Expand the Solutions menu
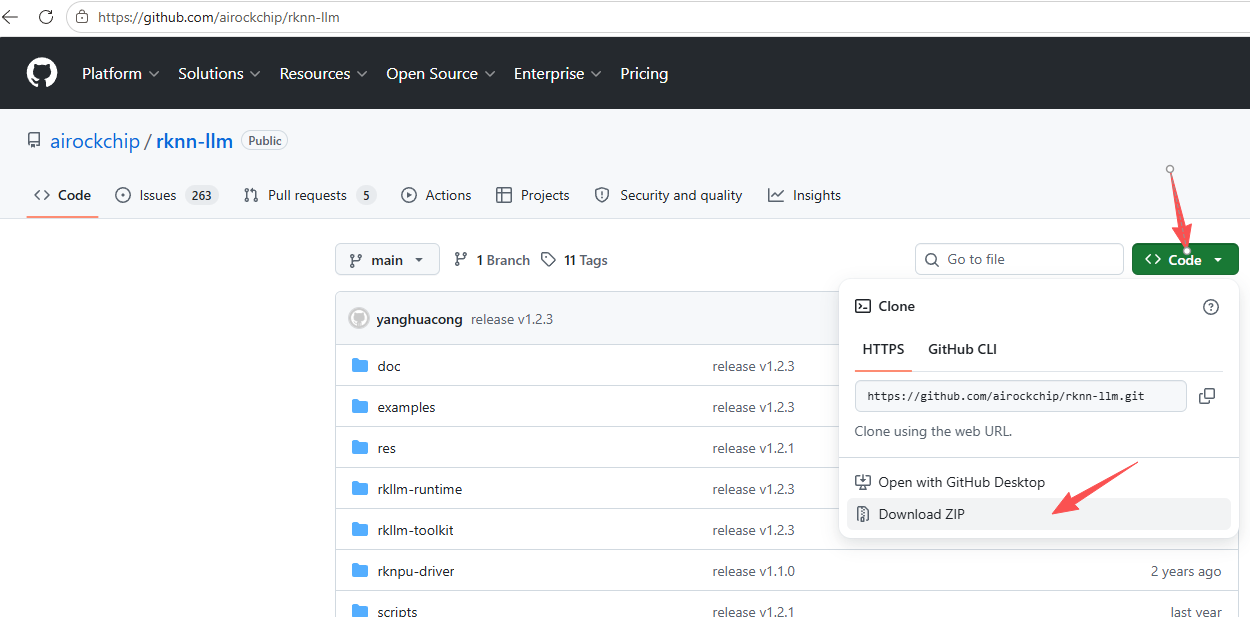Screen dimensions: 1250x617 point(219,73)
